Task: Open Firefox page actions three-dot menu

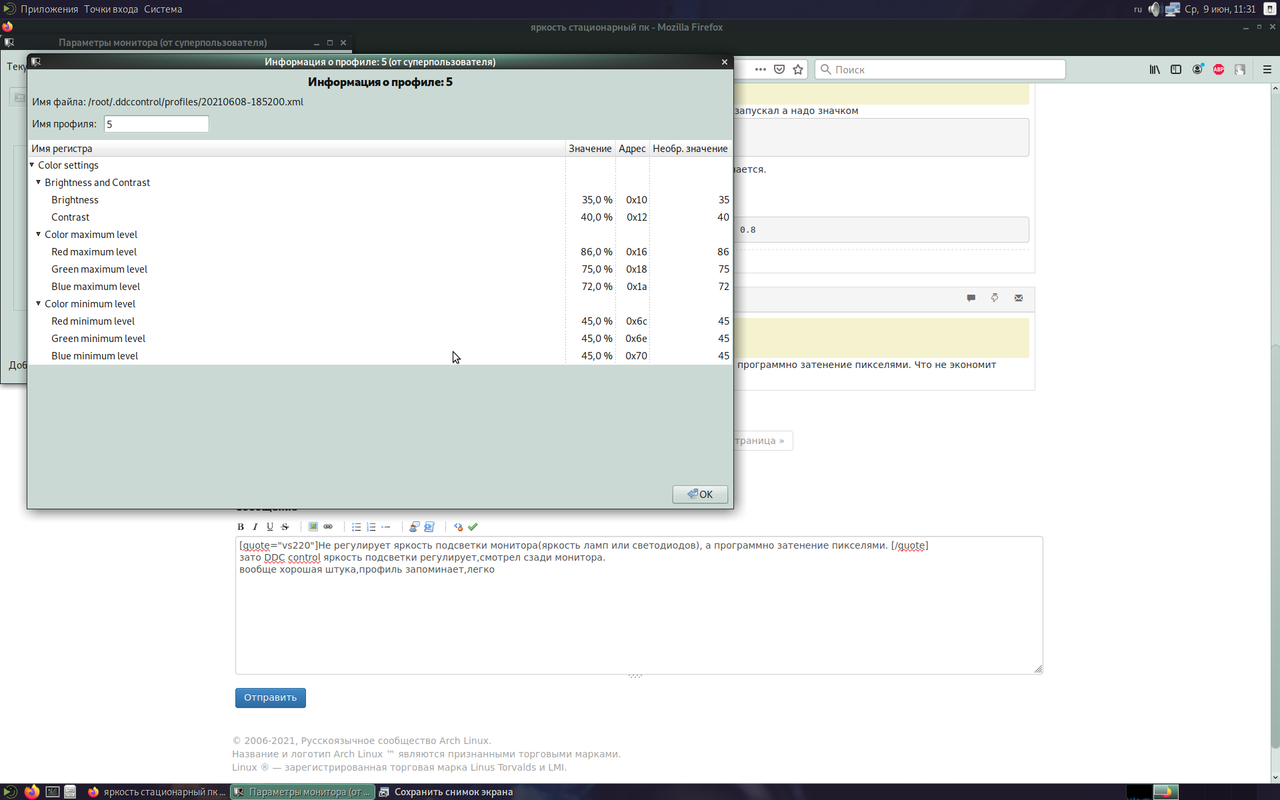Action: point(761,70)
